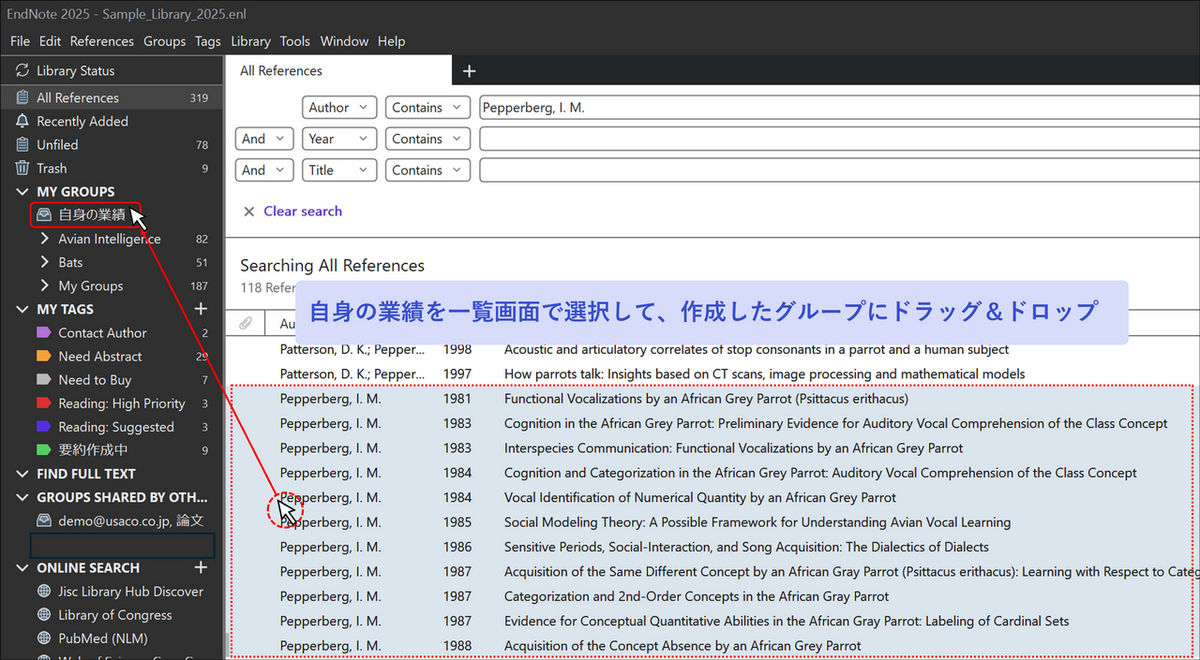Viewport: 1200px width, 660px height.
Task: Click the Trash bin icon
Action: point(22,168)
